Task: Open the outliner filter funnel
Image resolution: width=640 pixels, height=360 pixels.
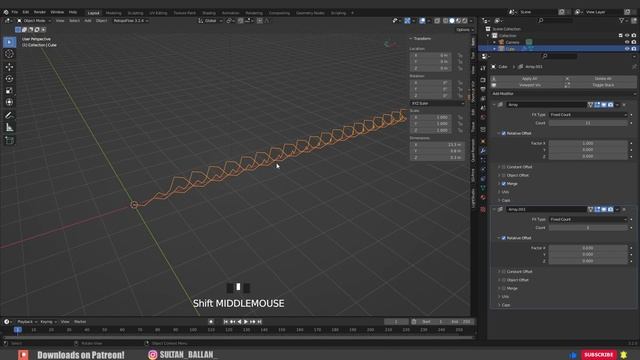Action: pos(622,20)
